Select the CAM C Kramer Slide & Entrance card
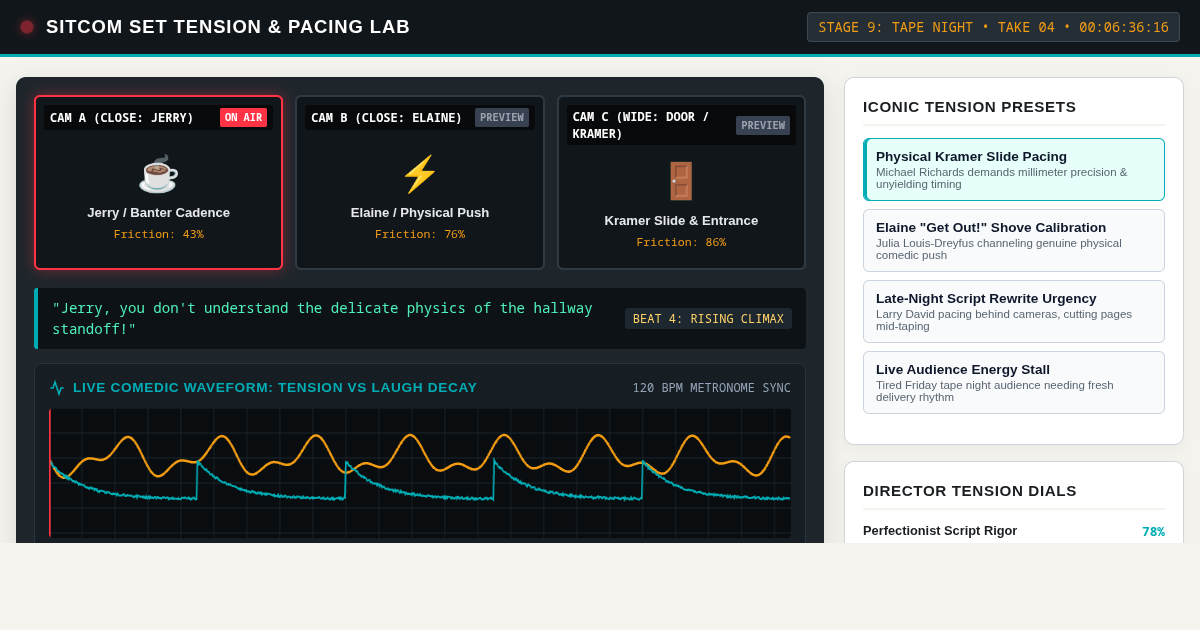Image resolution: width=1200 pixels, height=630 pixels. click(681, 182)
